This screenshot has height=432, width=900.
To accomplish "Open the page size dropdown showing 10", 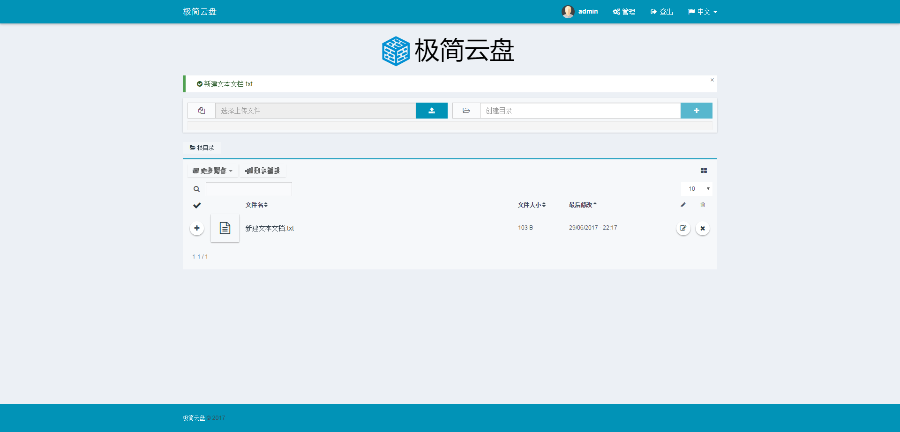I will click(x=697, y=188).
